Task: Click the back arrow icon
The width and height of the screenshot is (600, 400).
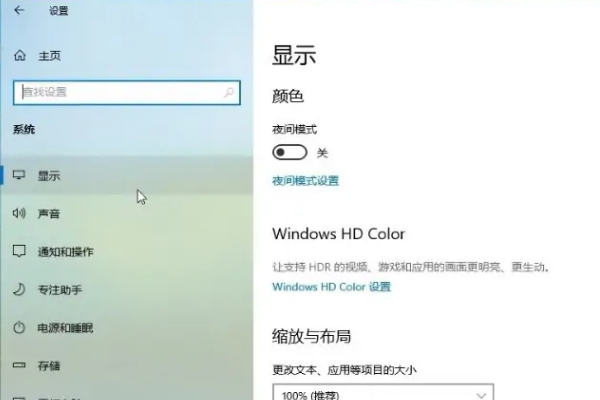Action: 19,10
